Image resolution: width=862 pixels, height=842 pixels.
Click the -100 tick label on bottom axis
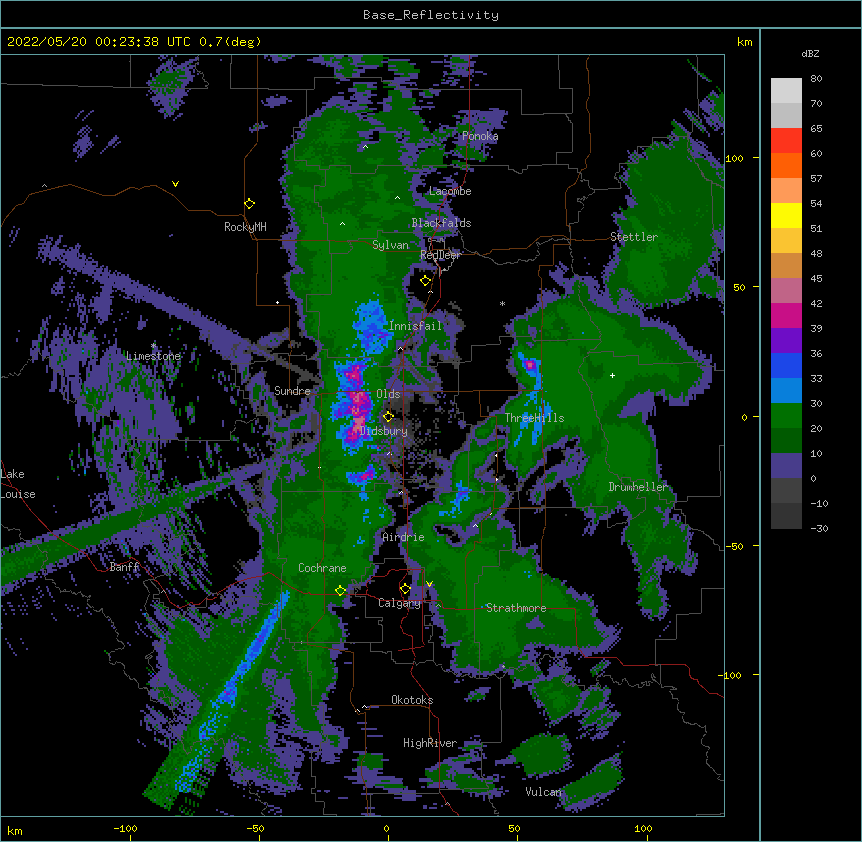[125, 828]
